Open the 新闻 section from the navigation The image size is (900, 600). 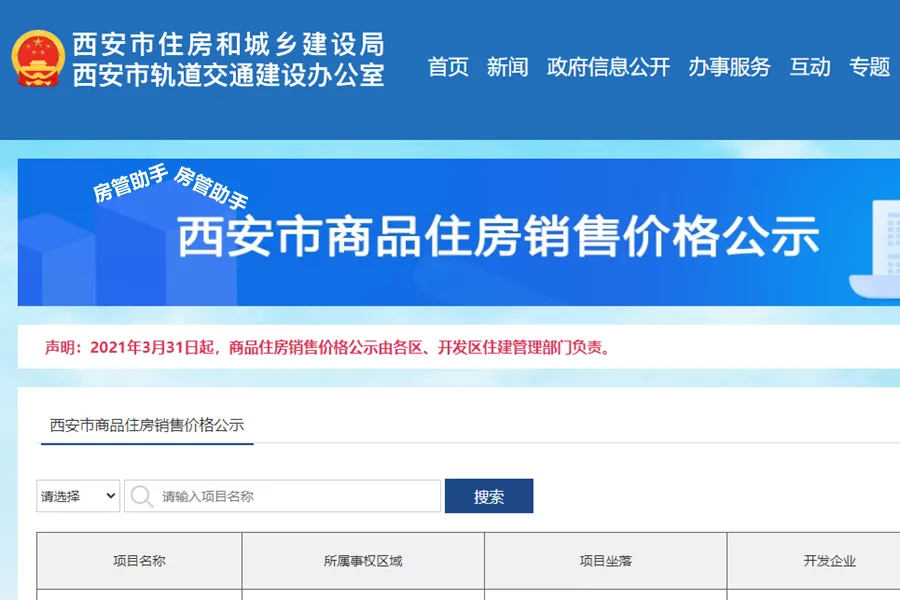pyautogui.click(x=508, y=68)
